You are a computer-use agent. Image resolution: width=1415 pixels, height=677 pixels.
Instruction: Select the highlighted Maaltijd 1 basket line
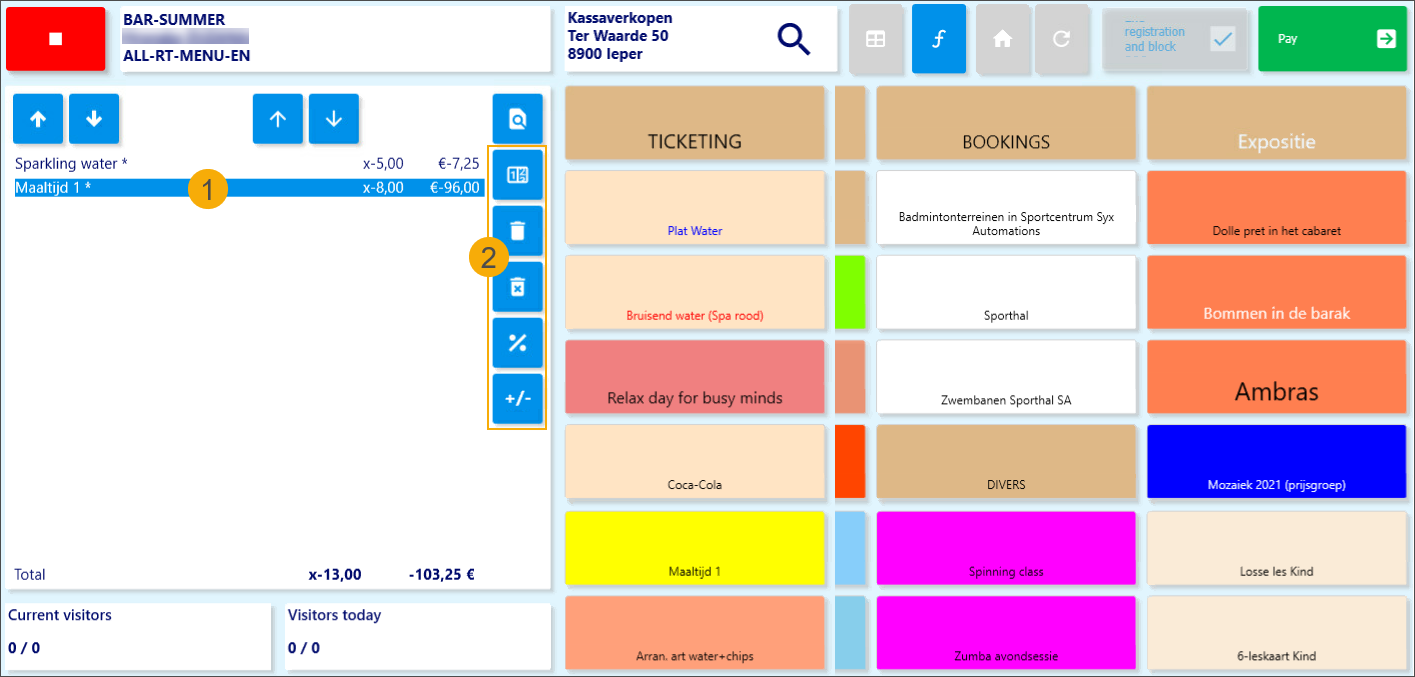(x=248, y=187)
